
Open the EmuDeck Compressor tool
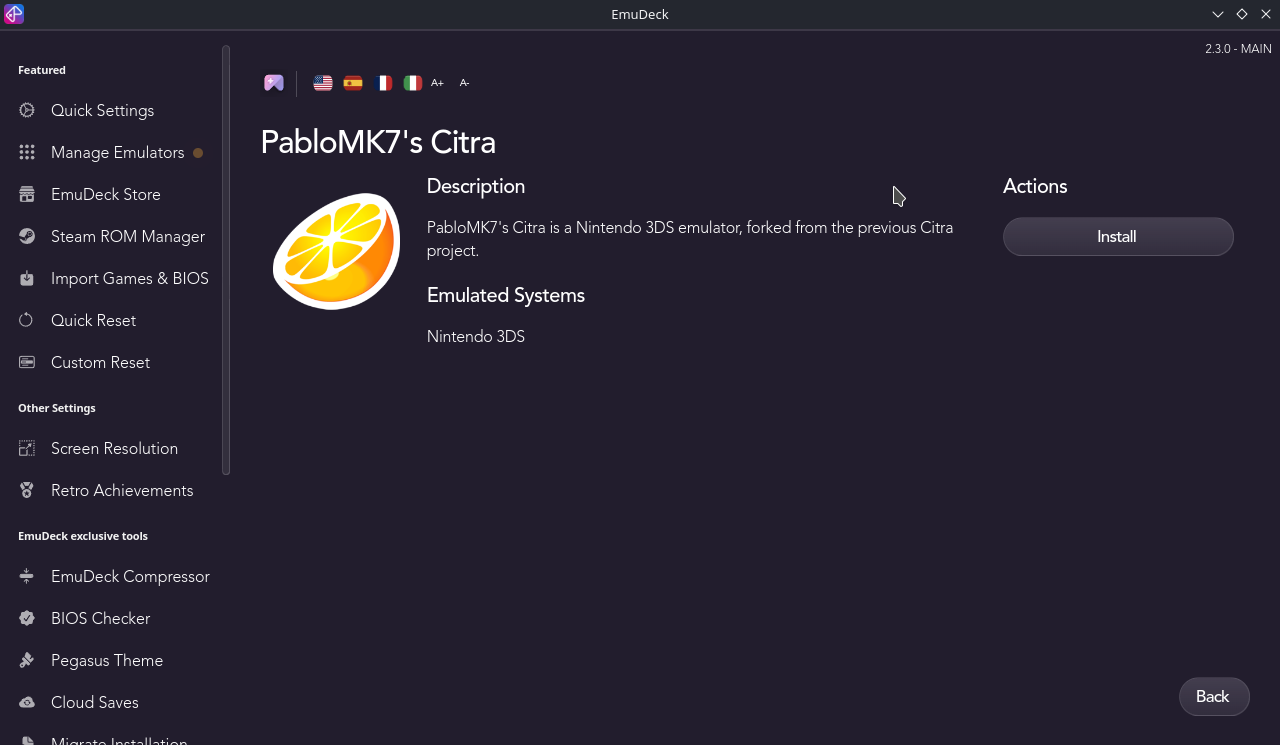pos(130,576)
